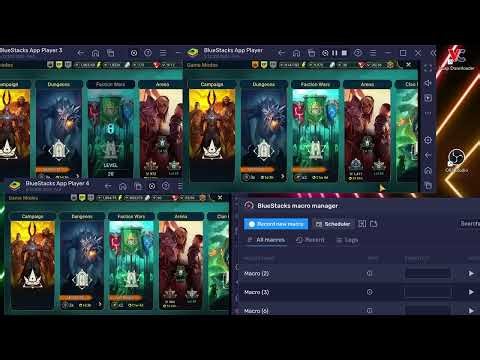Click Dungeons arrow chevron in BlueStacks App Player
The image size is (480, 360).
[283, 176]
